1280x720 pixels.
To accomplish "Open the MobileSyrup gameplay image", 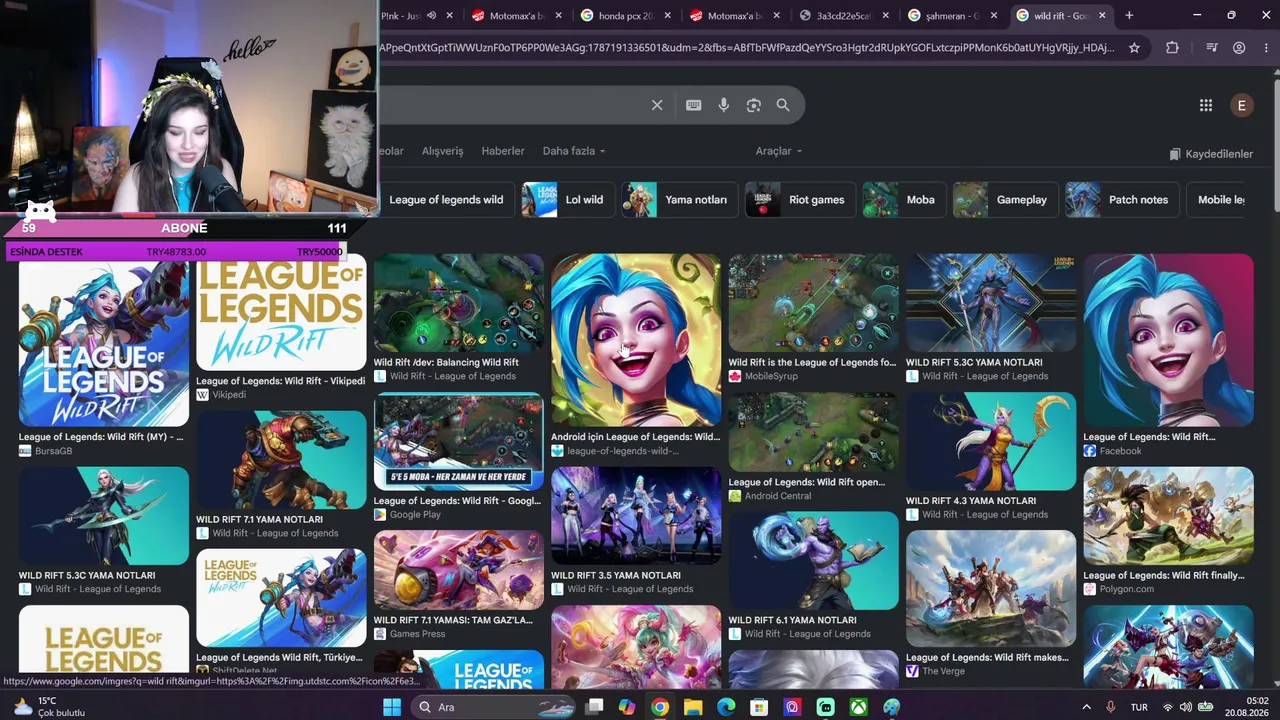I will (814, 302).
